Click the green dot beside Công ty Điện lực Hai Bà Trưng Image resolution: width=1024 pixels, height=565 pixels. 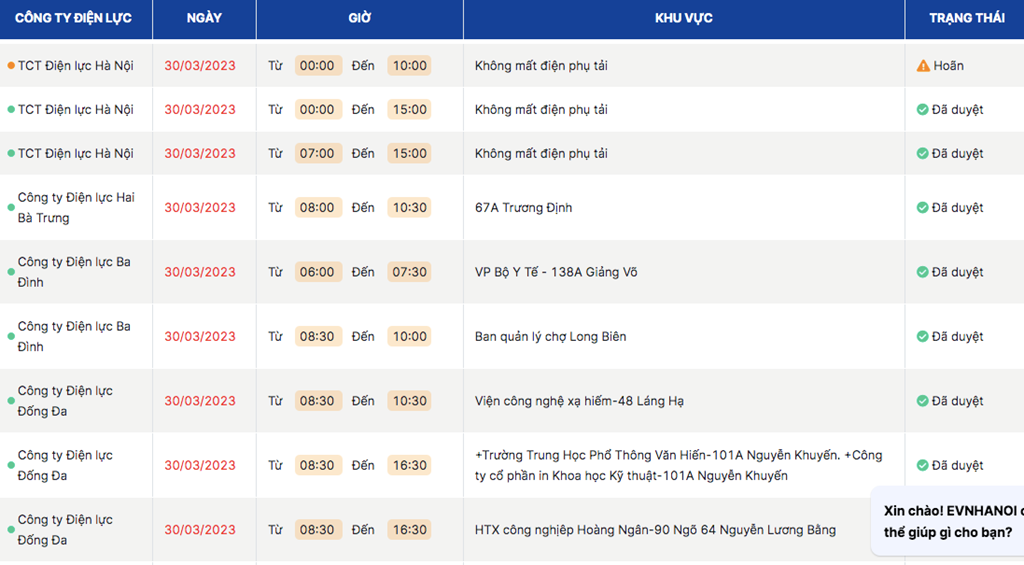pos(11,208)
